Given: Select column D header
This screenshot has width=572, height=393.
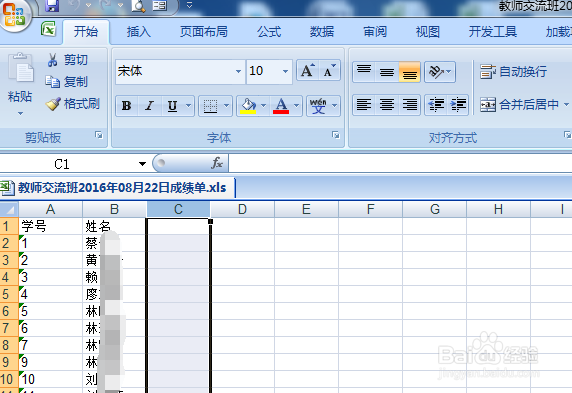Looking at the screenshot, I should [x=242, y=209].
